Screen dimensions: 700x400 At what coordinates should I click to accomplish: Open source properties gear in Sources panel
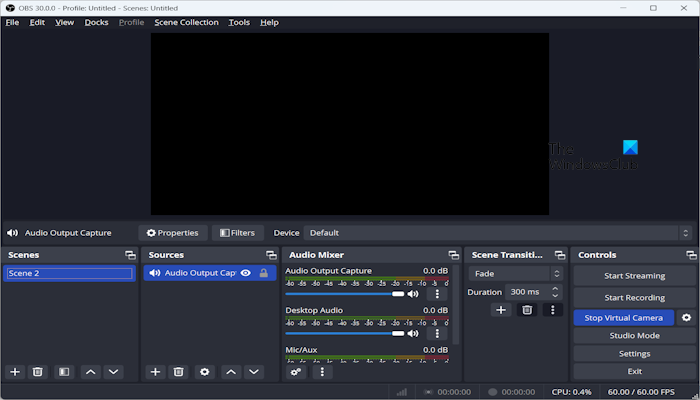205,371
